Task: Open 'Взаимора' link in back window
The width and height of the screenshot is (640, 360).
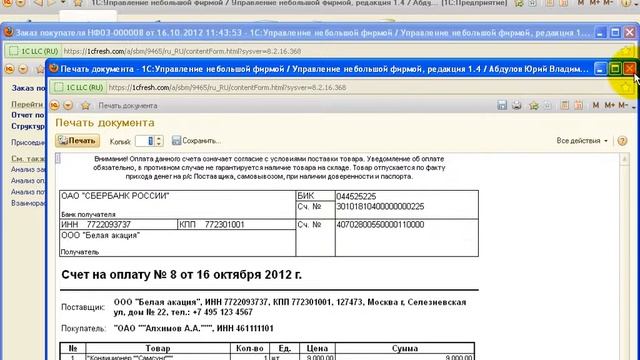Action: click(x=28, y=203)
